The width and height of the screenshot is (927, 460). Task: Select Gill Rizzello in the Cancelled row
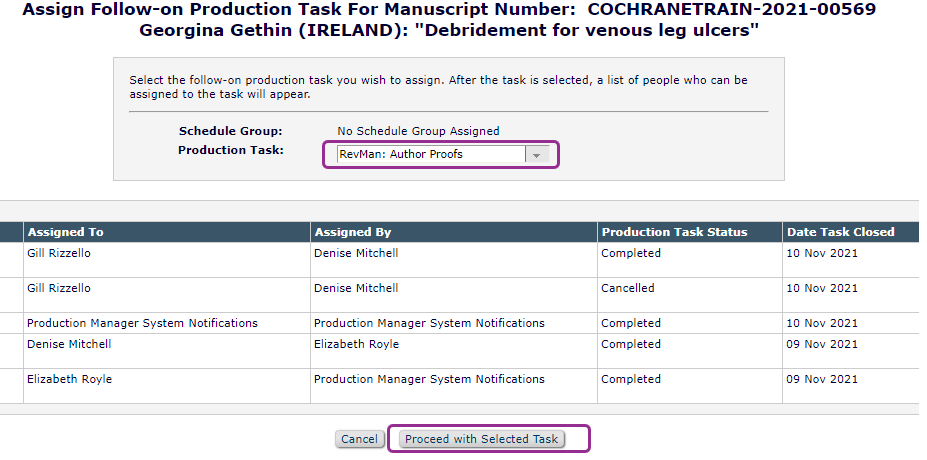tap(58, 288)
